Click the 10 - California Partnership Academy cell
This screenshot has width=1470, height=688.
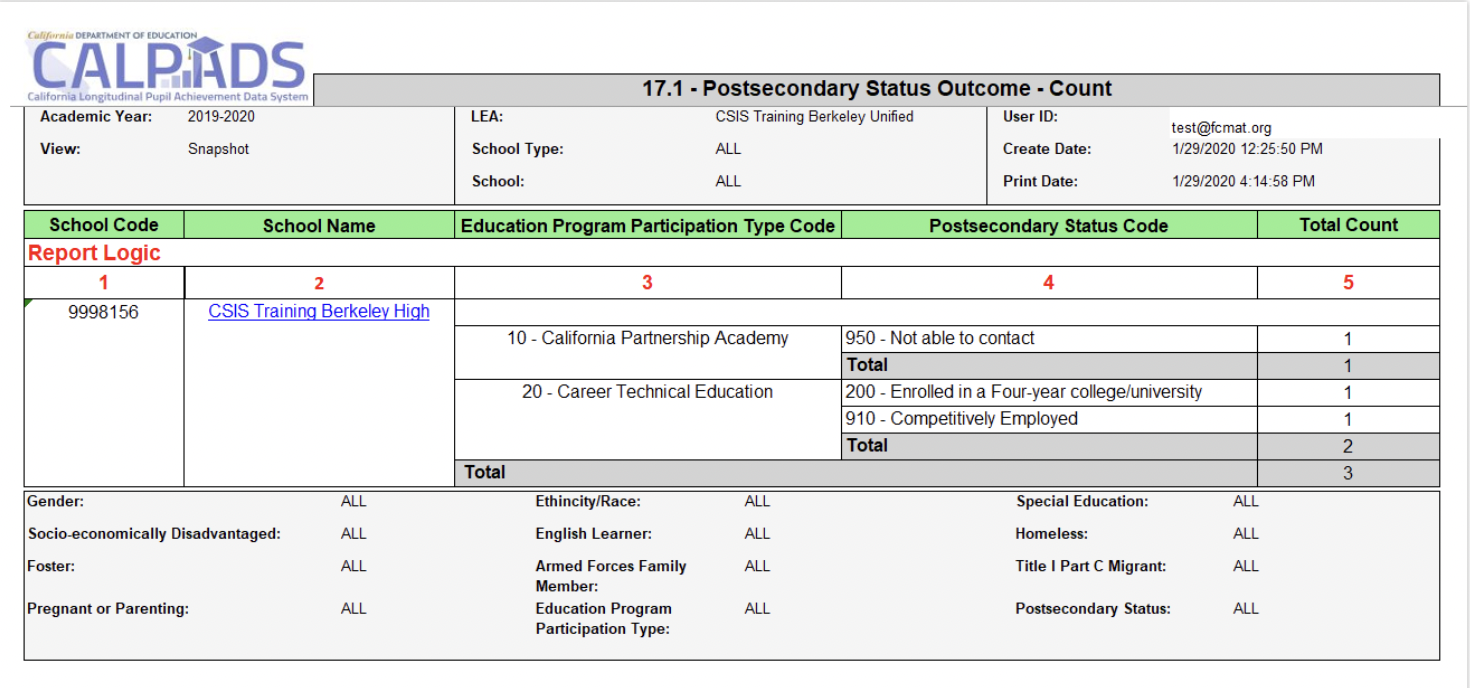(648, 339)
